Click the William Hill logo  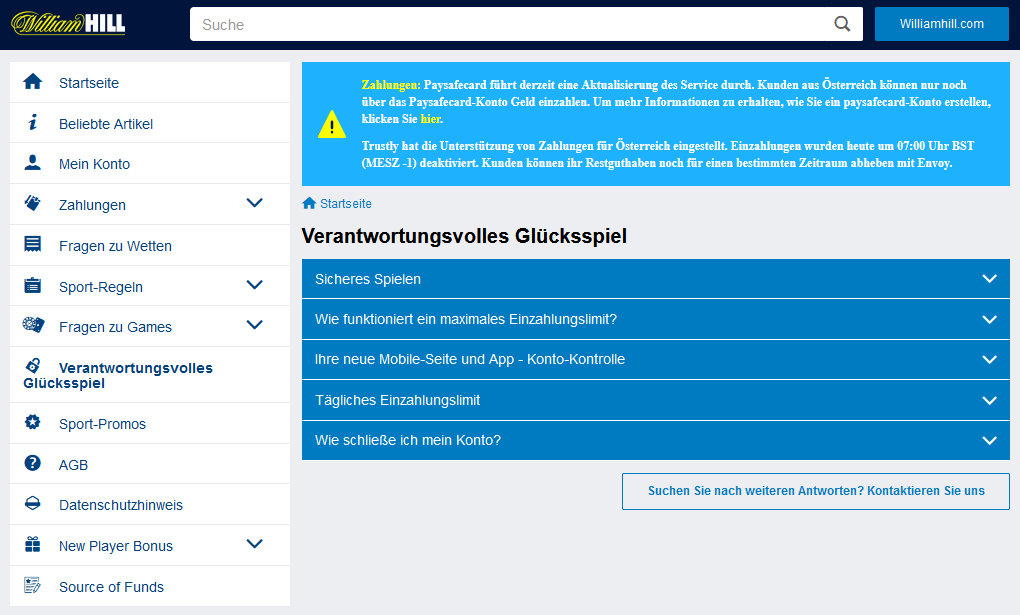[68, 23]
